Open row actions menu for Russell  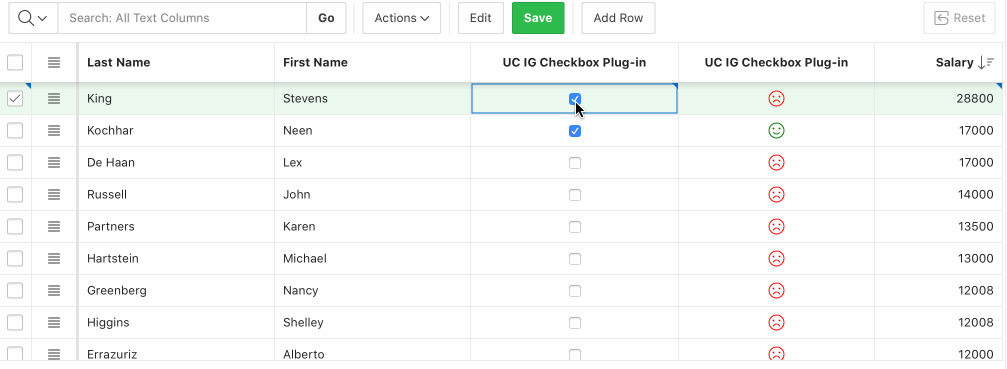tap(54, 194)
